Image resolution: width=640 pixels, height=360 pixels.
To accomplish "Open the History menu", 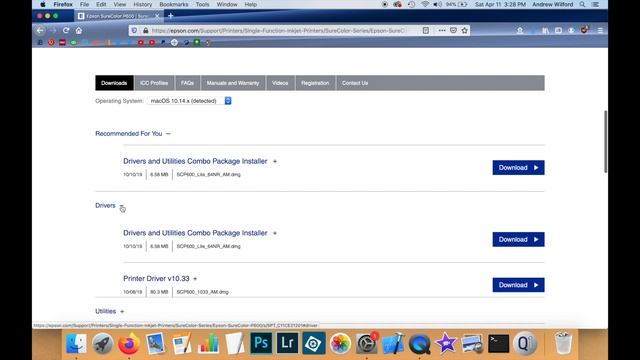I will pos(142,4).
